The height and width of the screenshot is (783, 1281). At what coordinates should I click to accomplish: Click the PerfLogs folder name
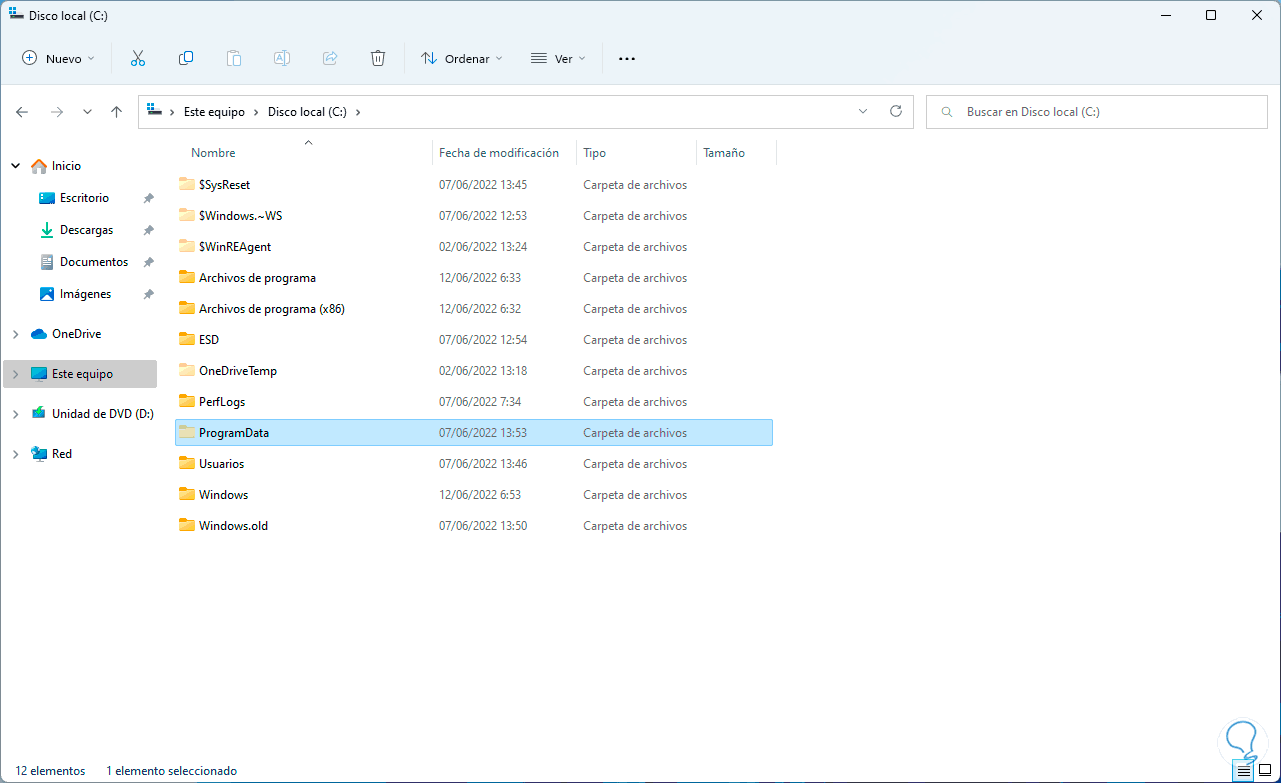tap(222, 401)
